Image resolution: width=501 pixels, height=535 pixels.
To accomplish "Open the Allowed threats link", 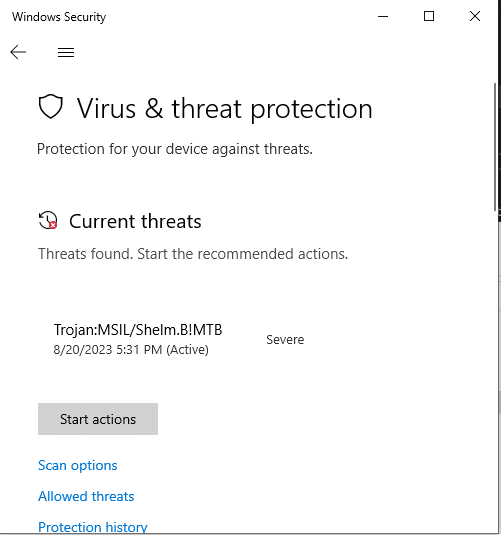I will point(86,496).
